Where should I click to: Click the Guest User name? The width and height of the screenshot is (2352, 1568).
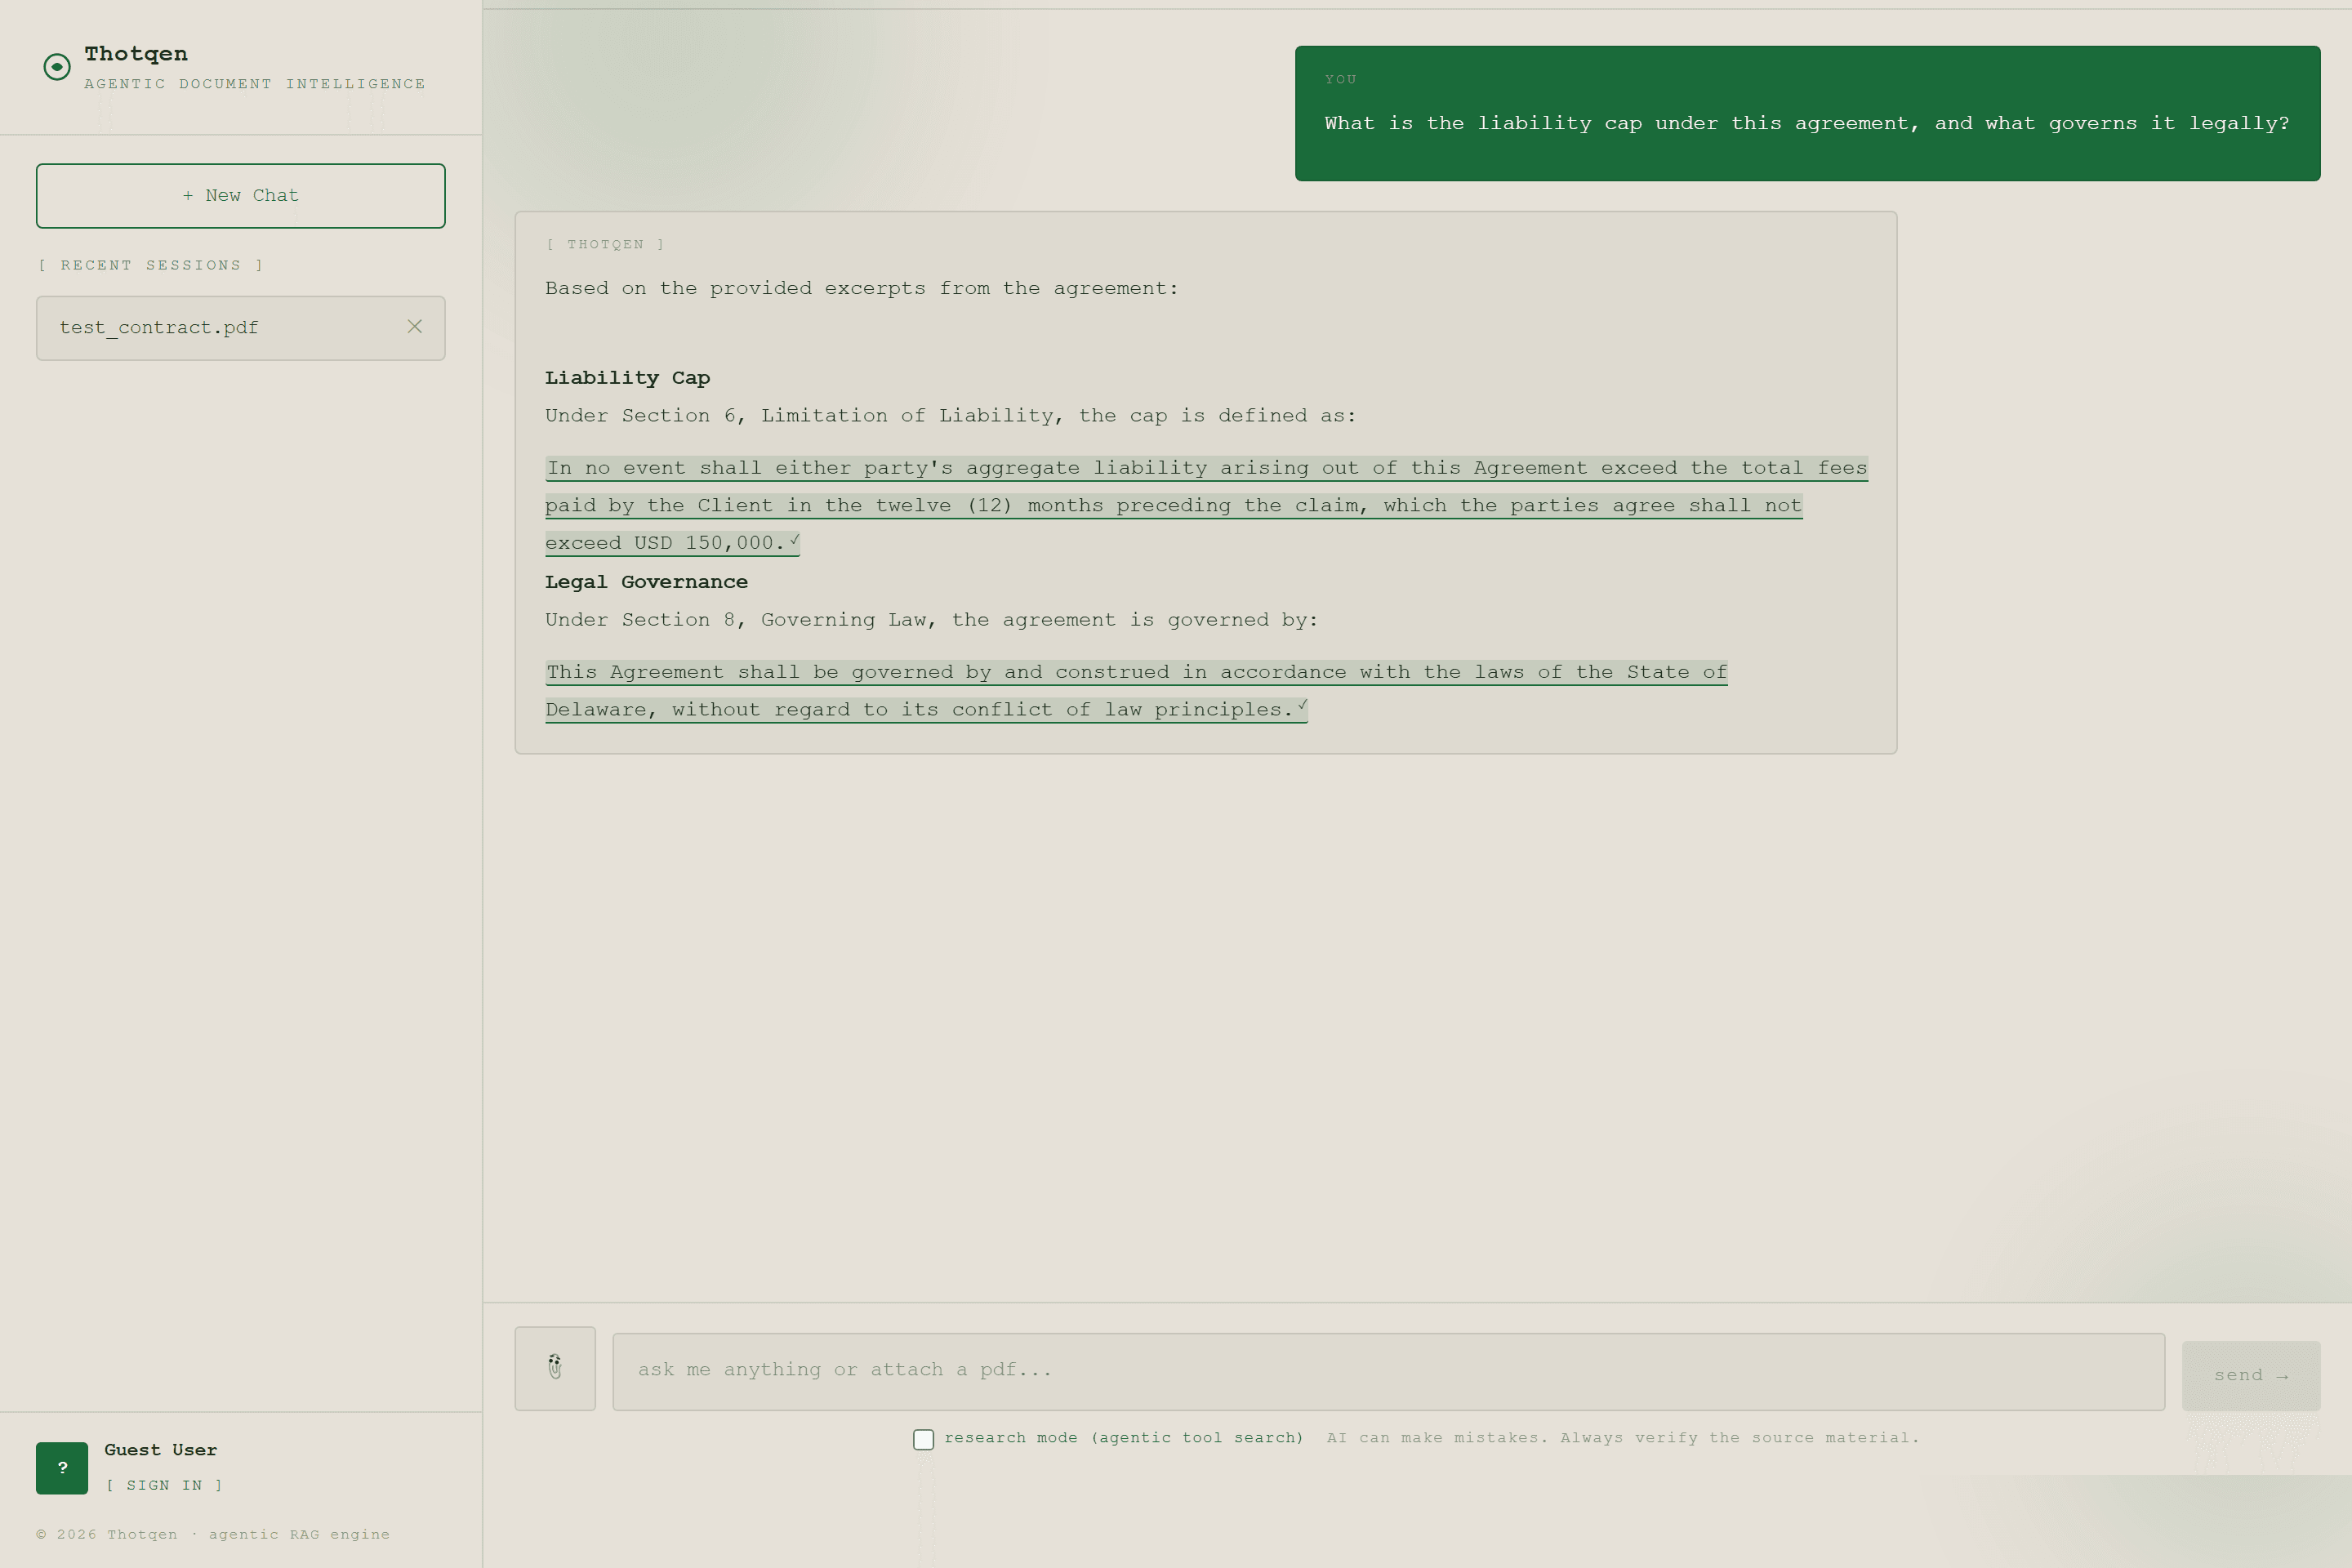(x=160, y=1450)
